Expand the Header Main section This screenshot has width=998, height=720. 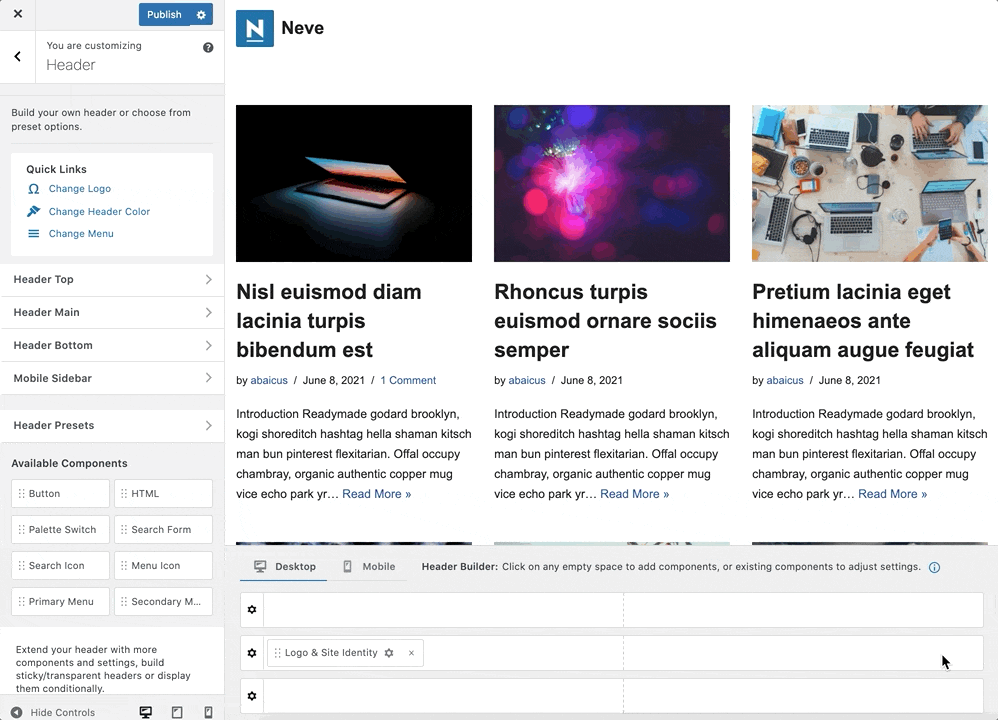coord(112,313)
